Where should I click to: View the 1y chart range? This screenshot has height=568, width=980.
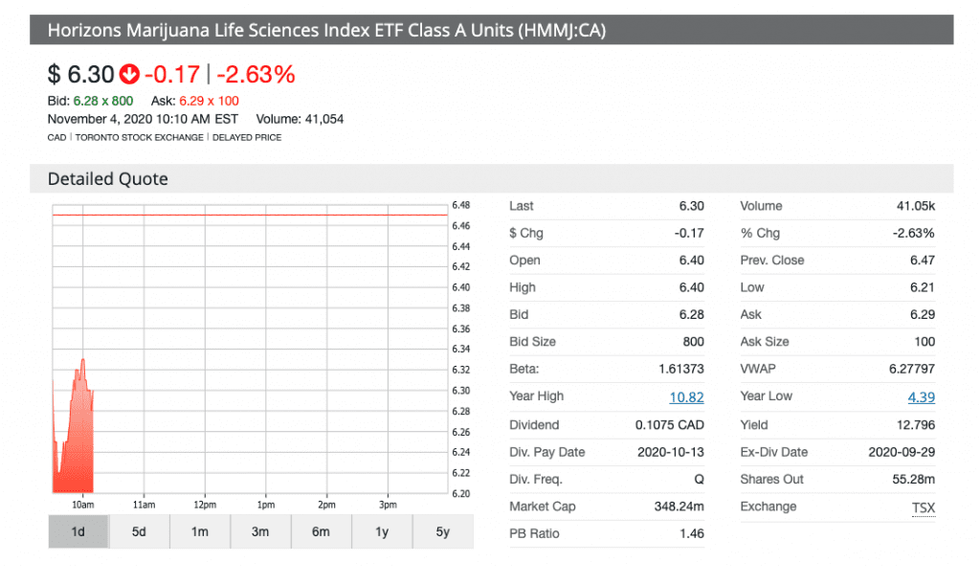(x=382, y=531)
